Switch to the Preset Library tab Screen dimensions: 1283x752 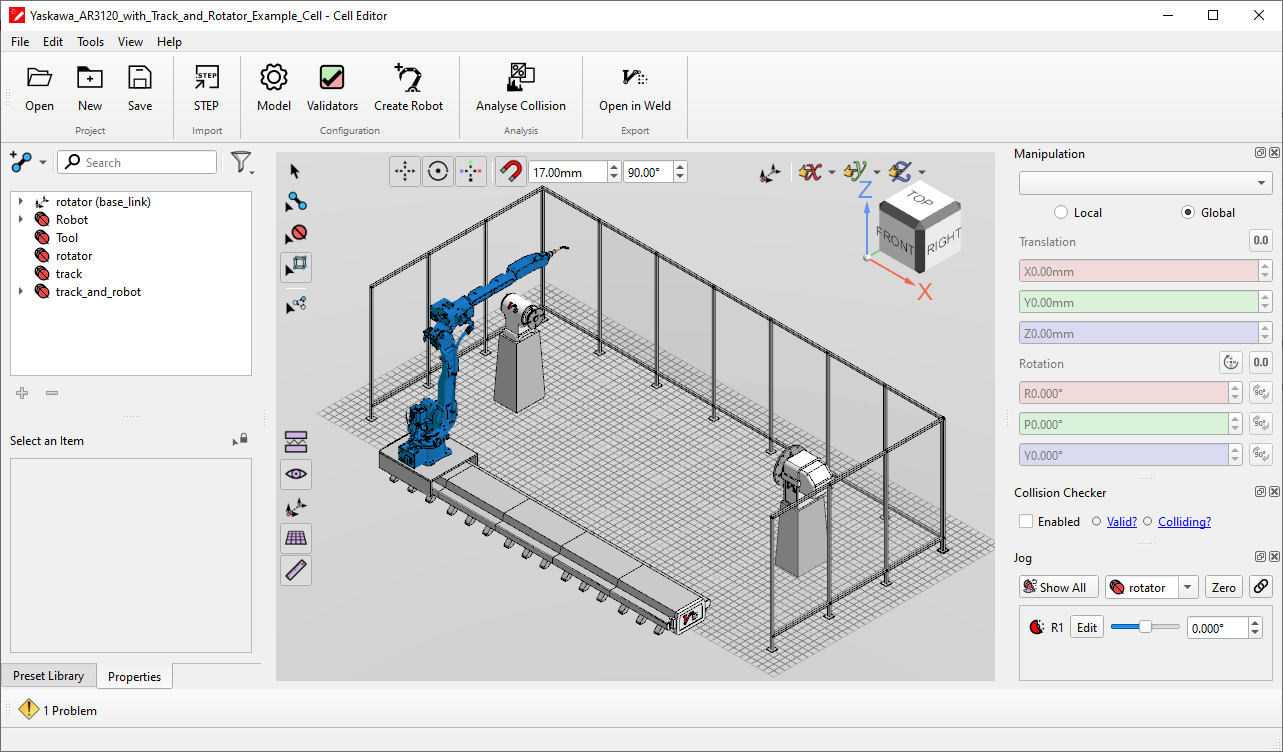pos(48,676)
